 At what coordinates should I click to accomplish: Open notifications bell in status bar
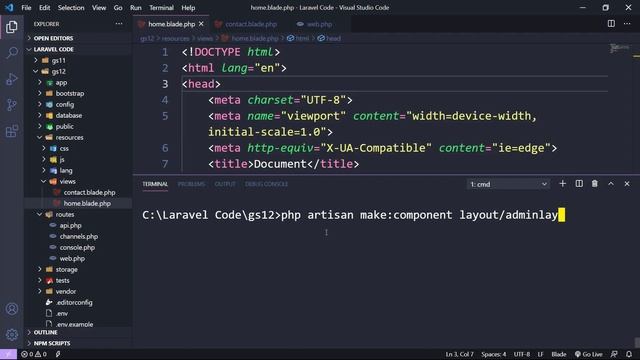tap(629, 354)
